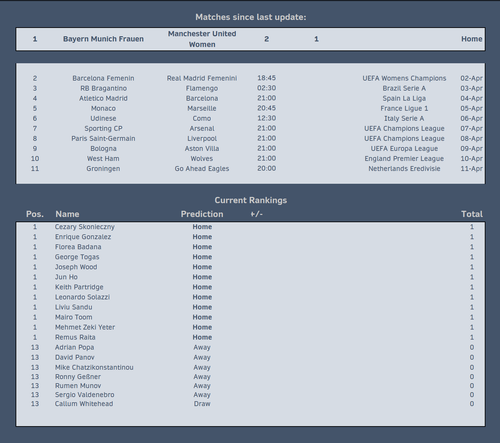Select 'Mike Chatzikonstantinou' in rankings

point(94,367)
